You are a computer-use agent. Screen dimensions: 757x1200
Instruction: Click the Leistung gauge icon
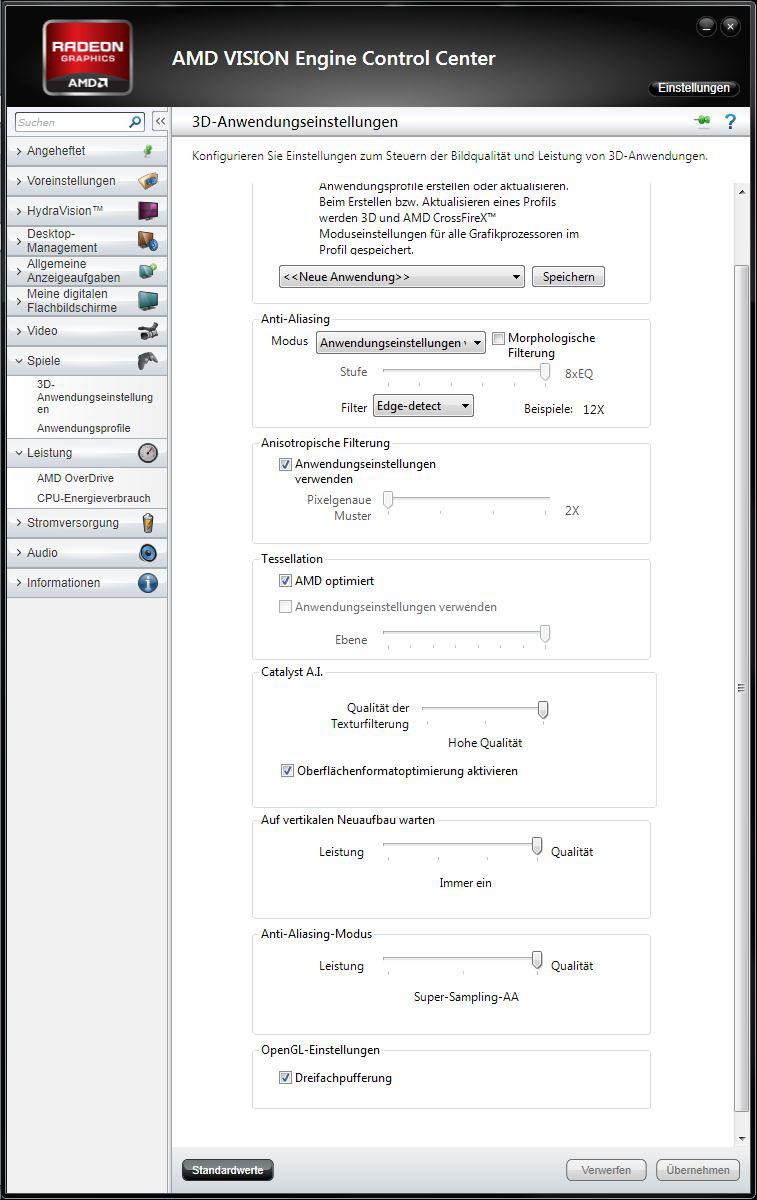pos(148,453)
